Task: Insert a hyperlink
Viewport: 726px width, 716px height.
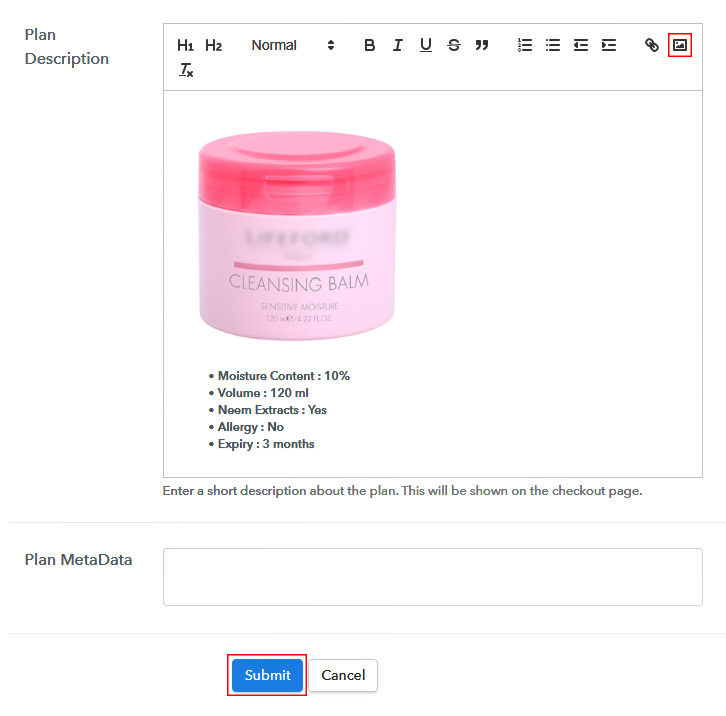Action: [651, 45]
